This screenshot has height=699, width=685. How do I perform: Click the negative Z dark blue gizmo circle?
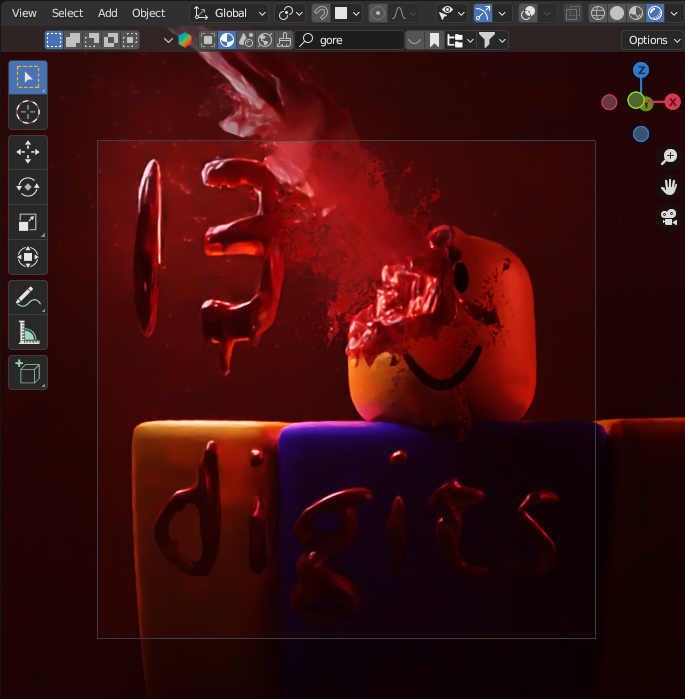(x=641, y=134)
